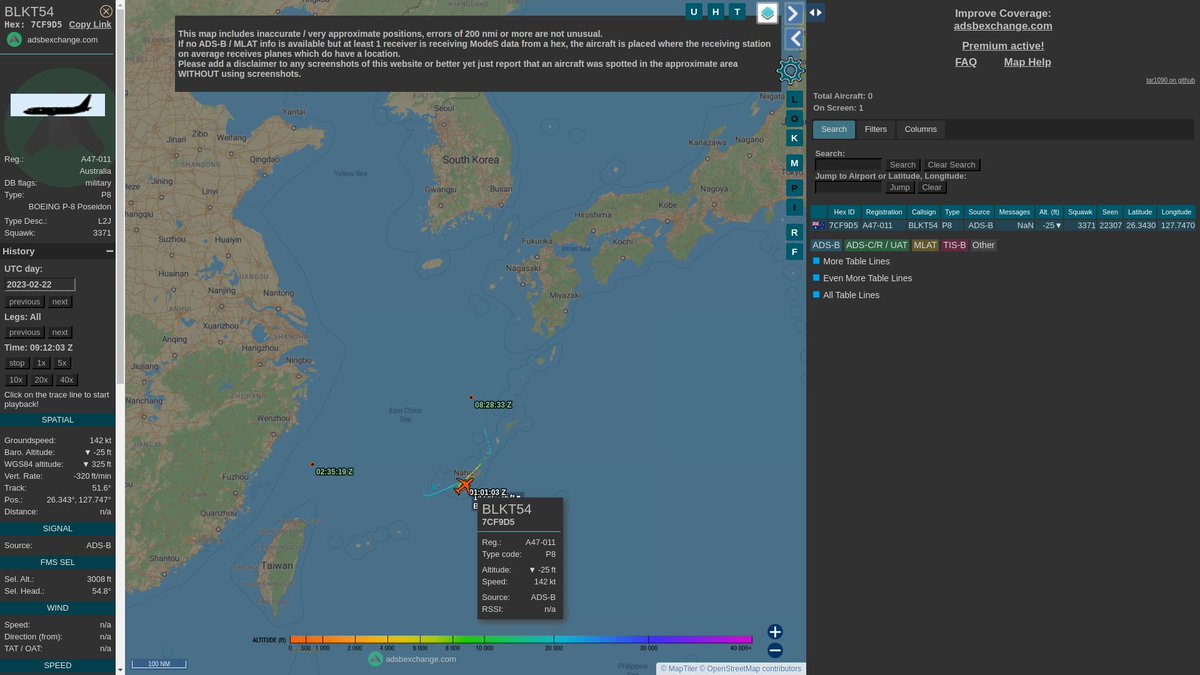This screenshot has height=675, width=1200.
Task: Switch to the Search tab
Action: (834, 129)
